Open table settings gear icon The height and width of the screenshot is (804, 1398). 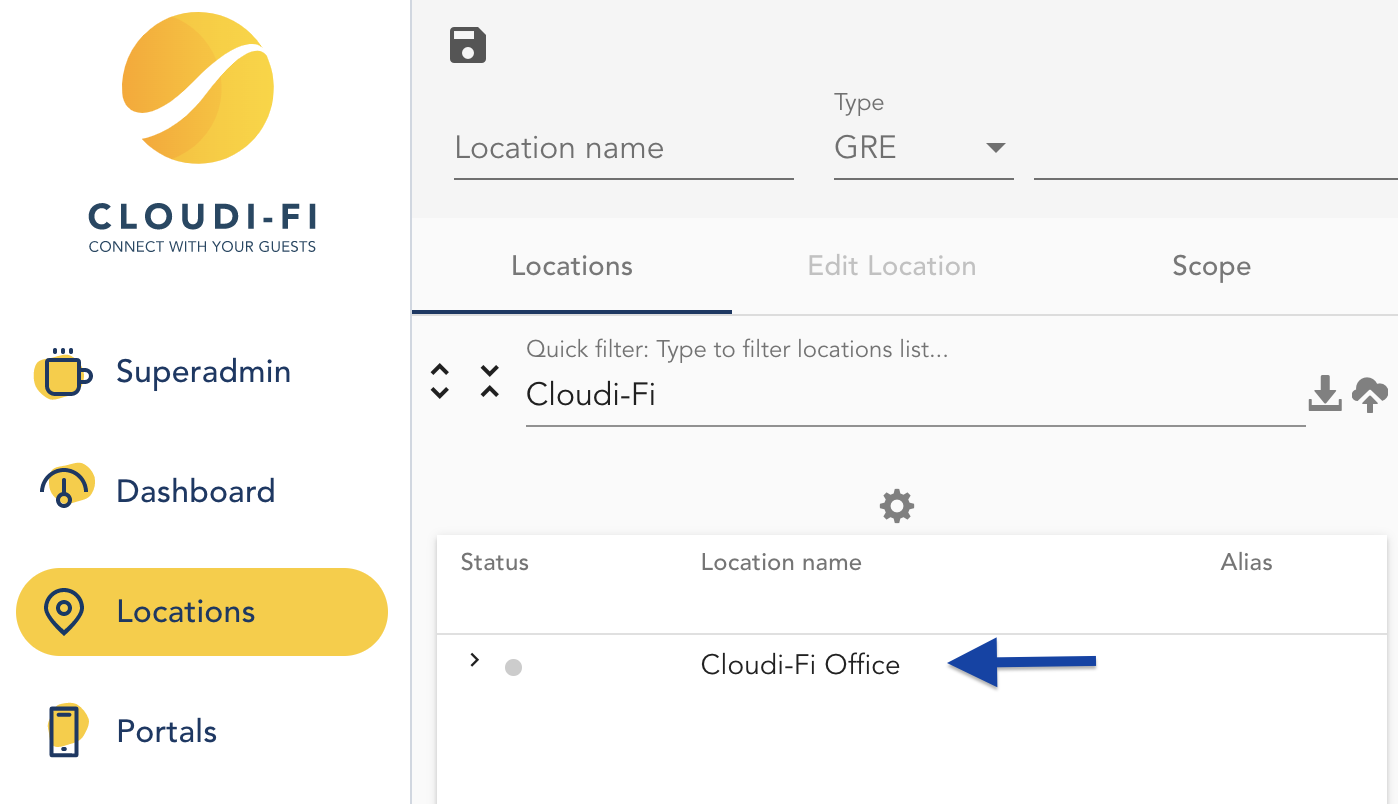click(x=897, y=506)
